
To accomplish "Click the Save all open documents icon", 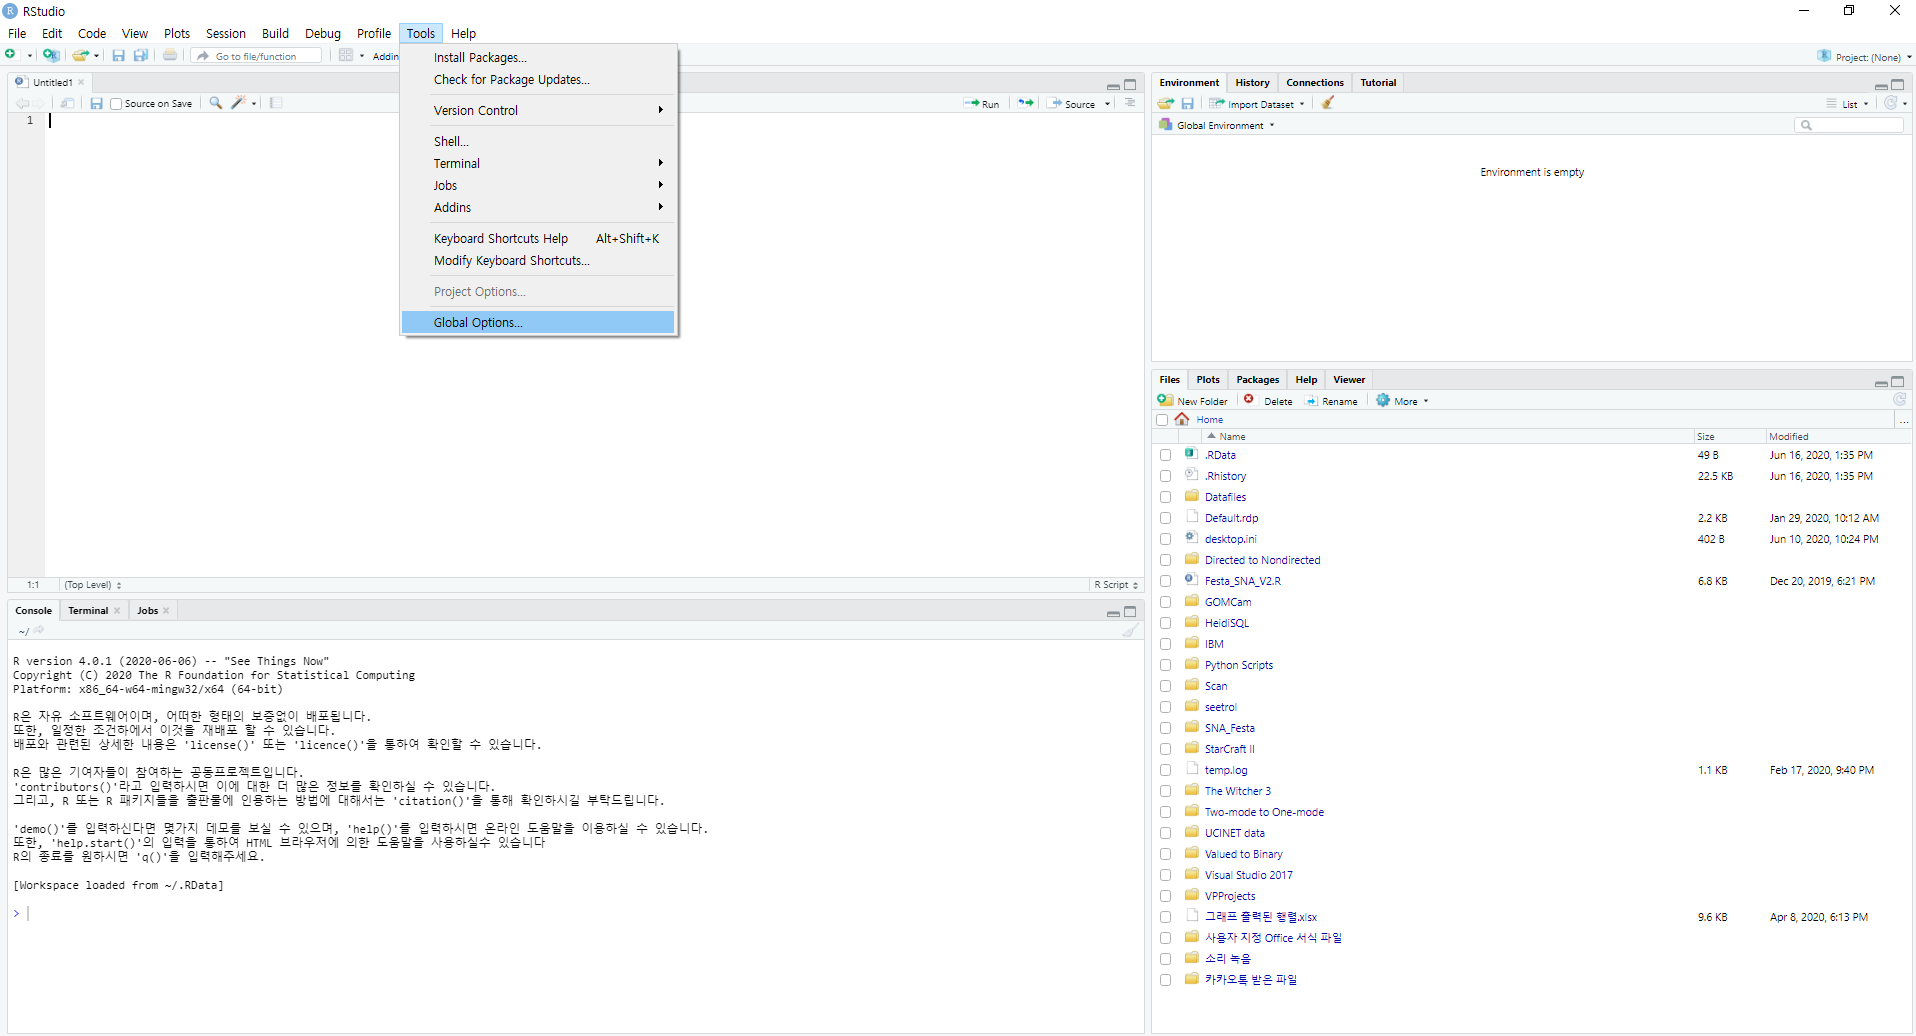I will pyautogui.click(x=141, y=55).
